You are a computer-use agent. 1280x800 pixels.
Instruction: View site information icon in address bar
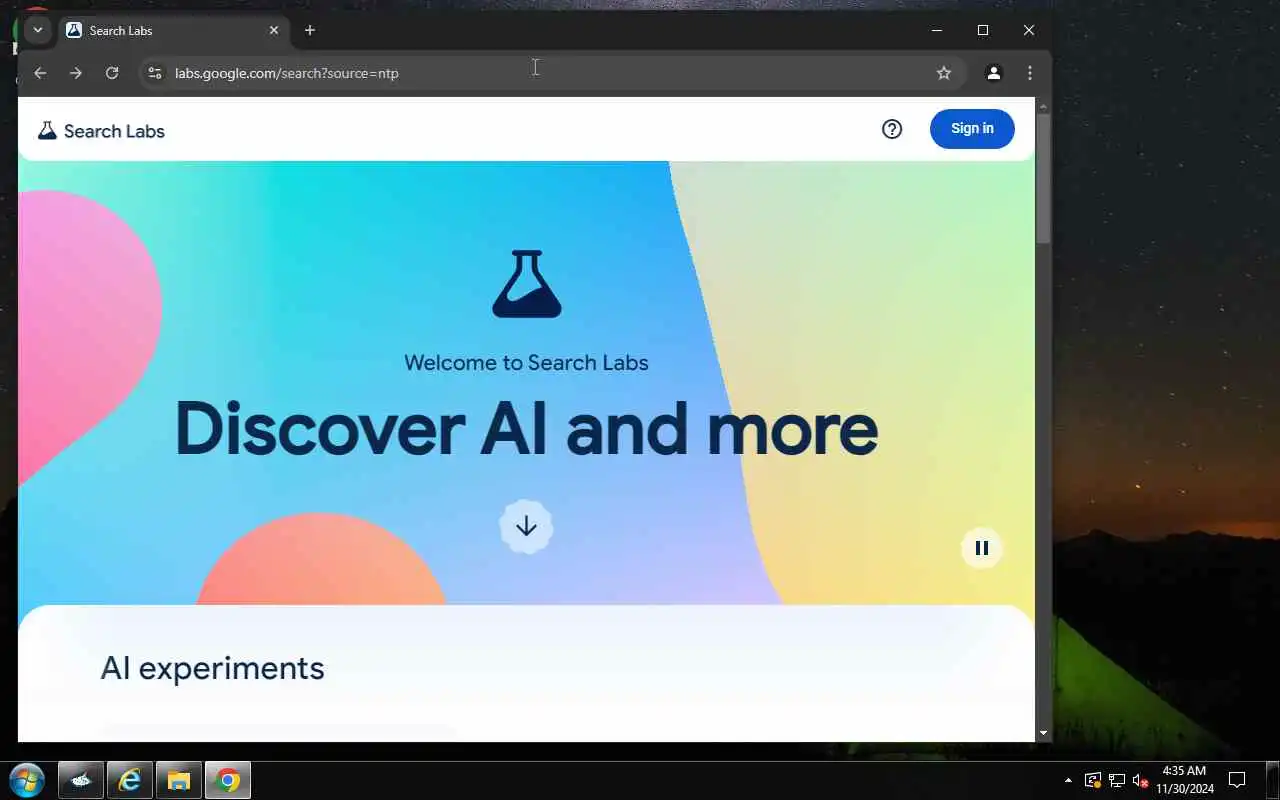[x=154, y=73]
